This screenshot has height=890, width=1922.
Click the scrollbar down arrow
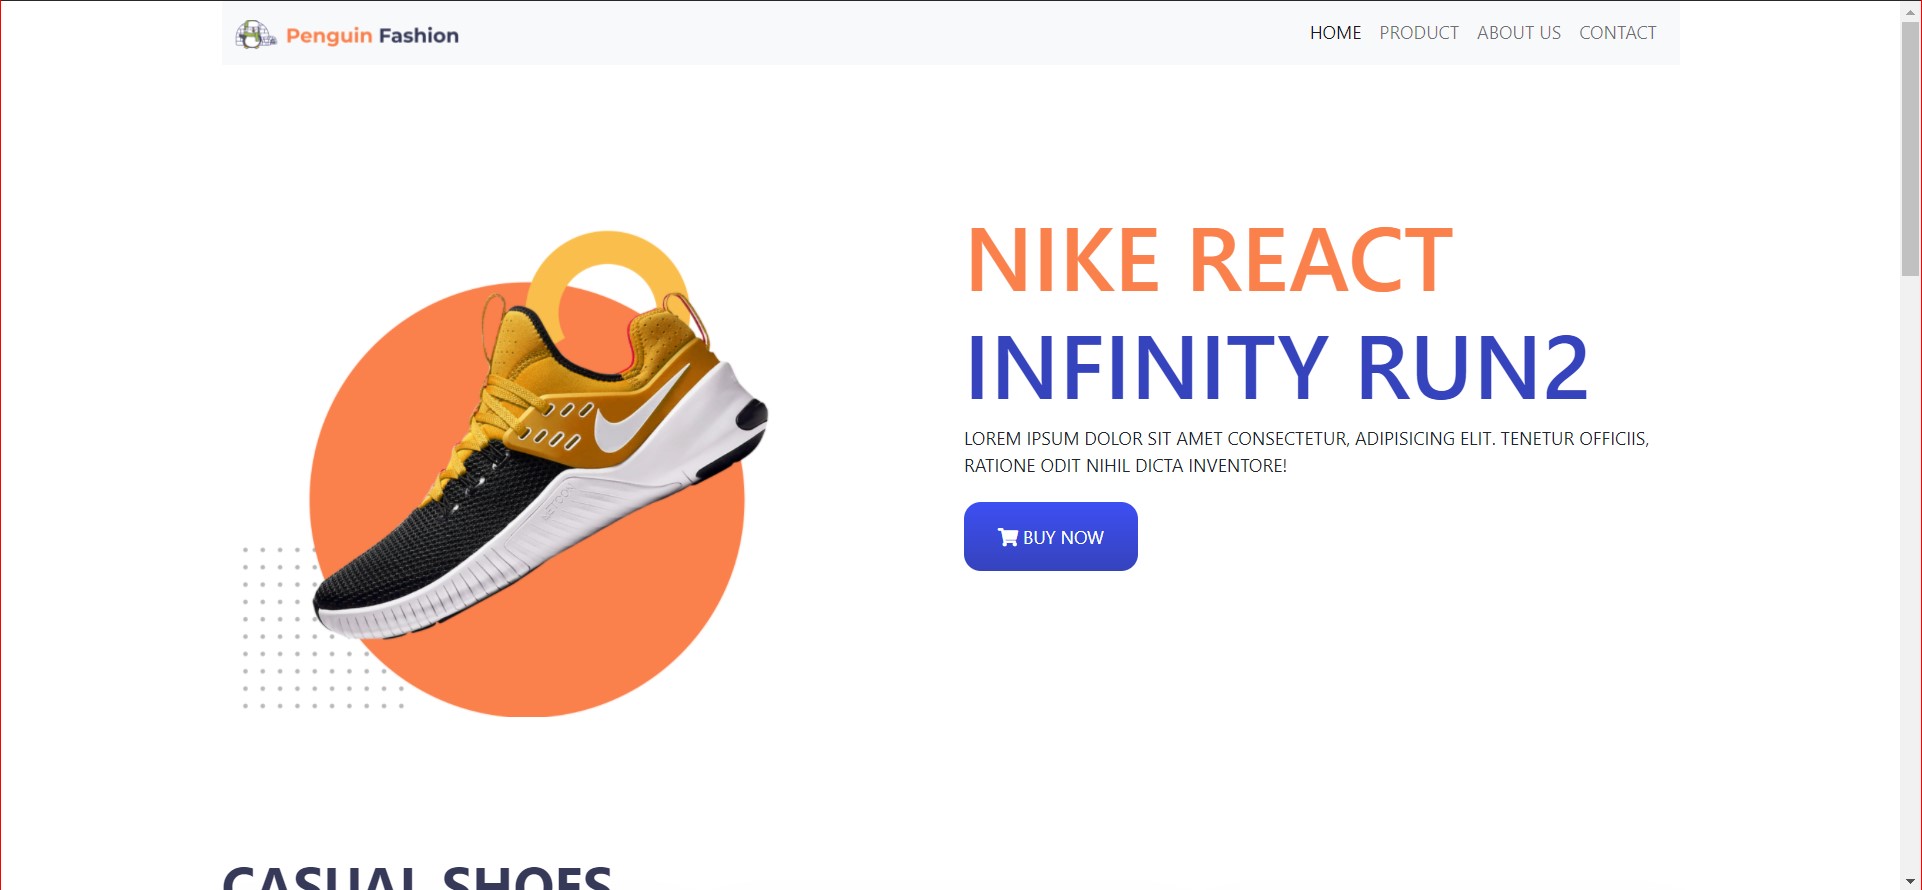1910,881
